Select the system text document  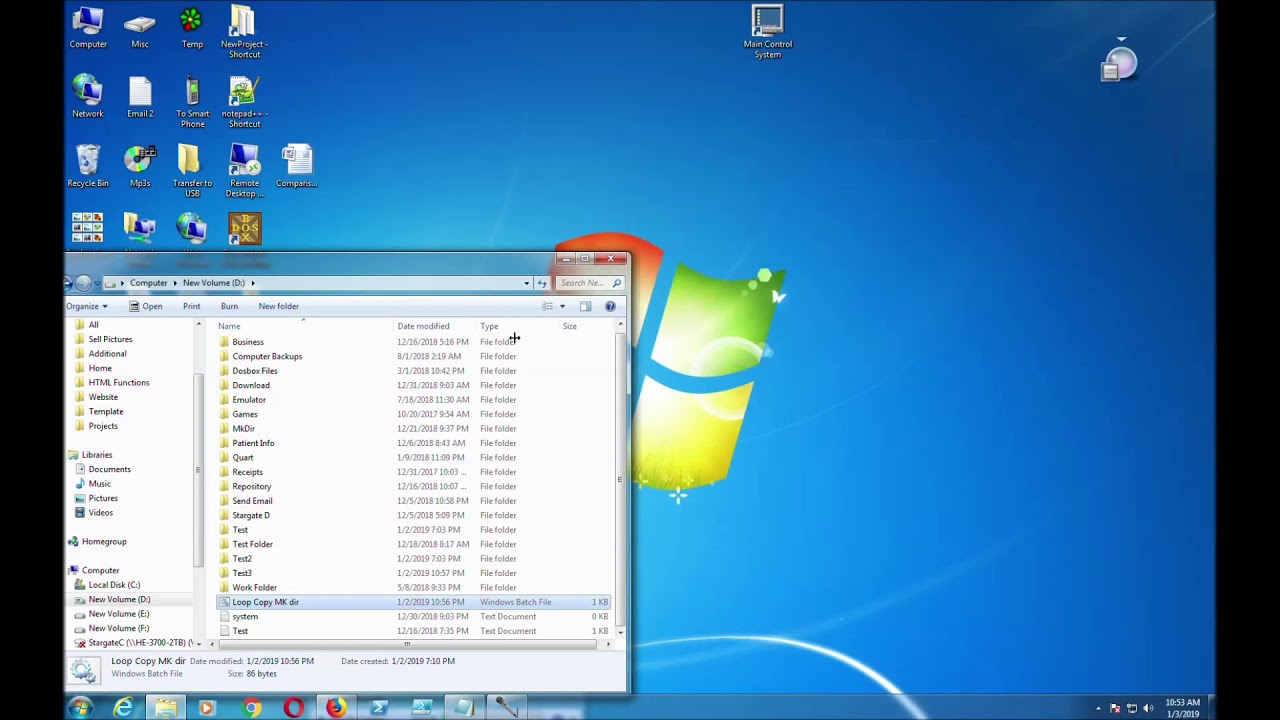pyautogui.click(x=413, y=617)
